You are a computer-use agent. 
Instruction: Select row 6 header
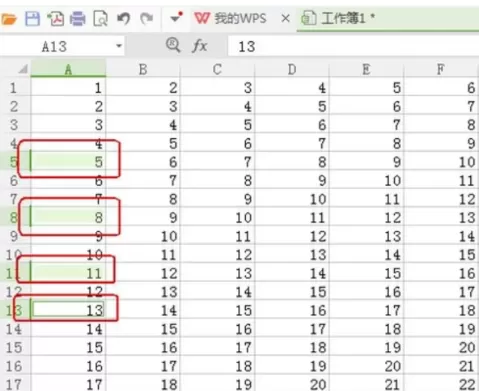point(15,181)
